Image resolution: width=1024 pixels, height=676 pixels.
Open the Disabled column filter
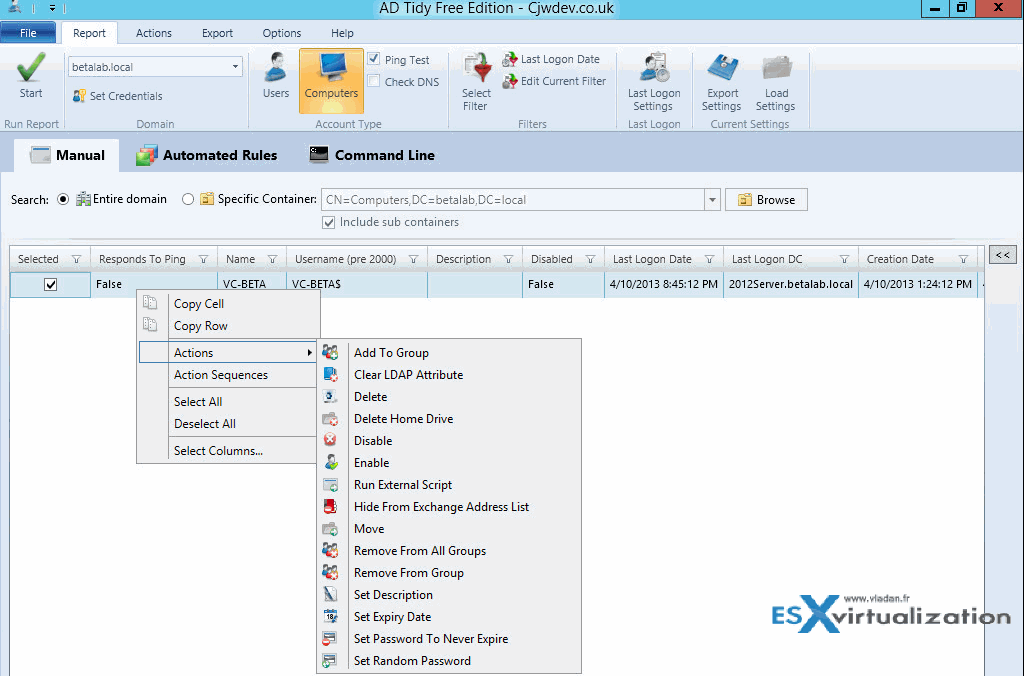[x=590, y=259]
